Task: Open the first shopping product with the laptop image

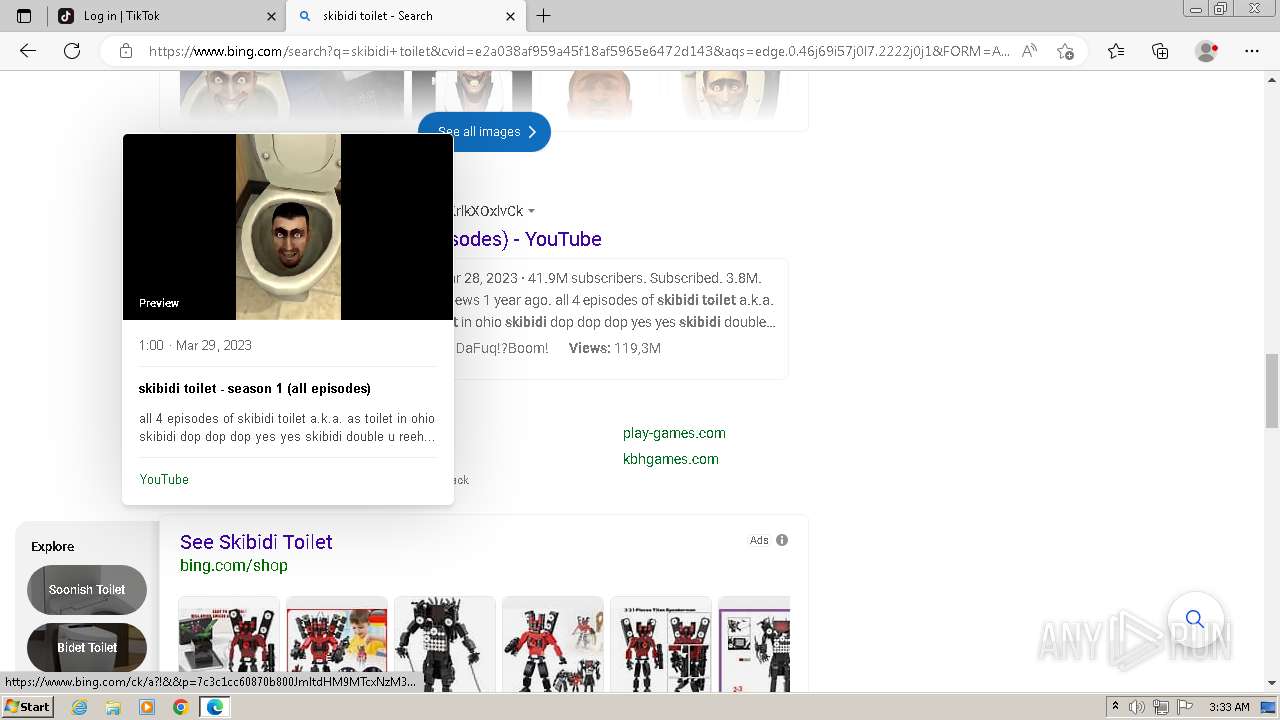Action: coord(228,644)
